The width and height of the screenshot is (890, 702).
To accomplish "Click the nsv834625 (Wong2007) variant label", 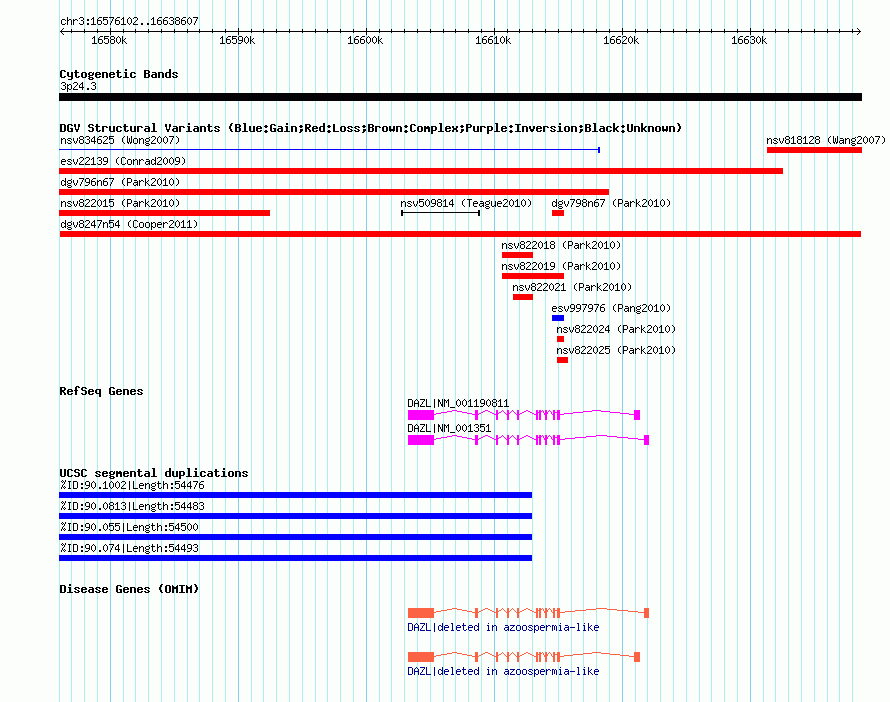I will click(120, 140).
